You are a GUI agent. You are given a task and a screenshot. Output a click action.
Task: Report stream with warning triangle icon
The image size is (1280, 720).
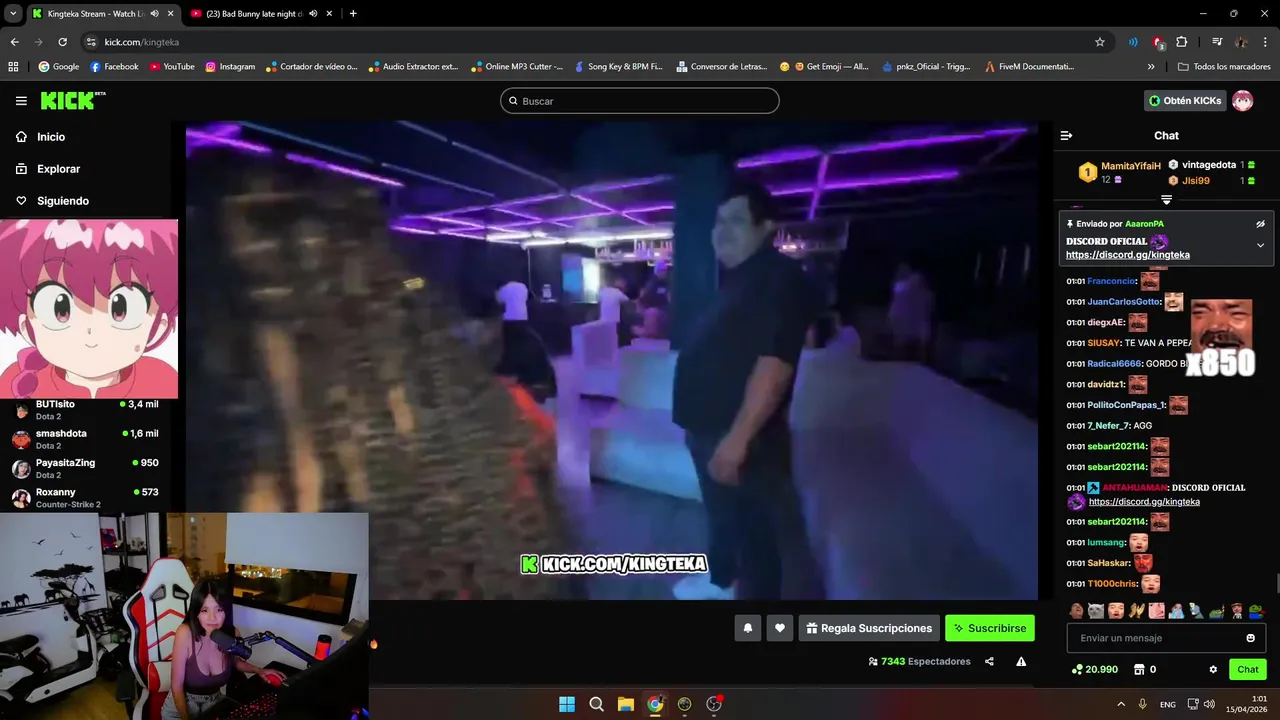(1021, 661)
